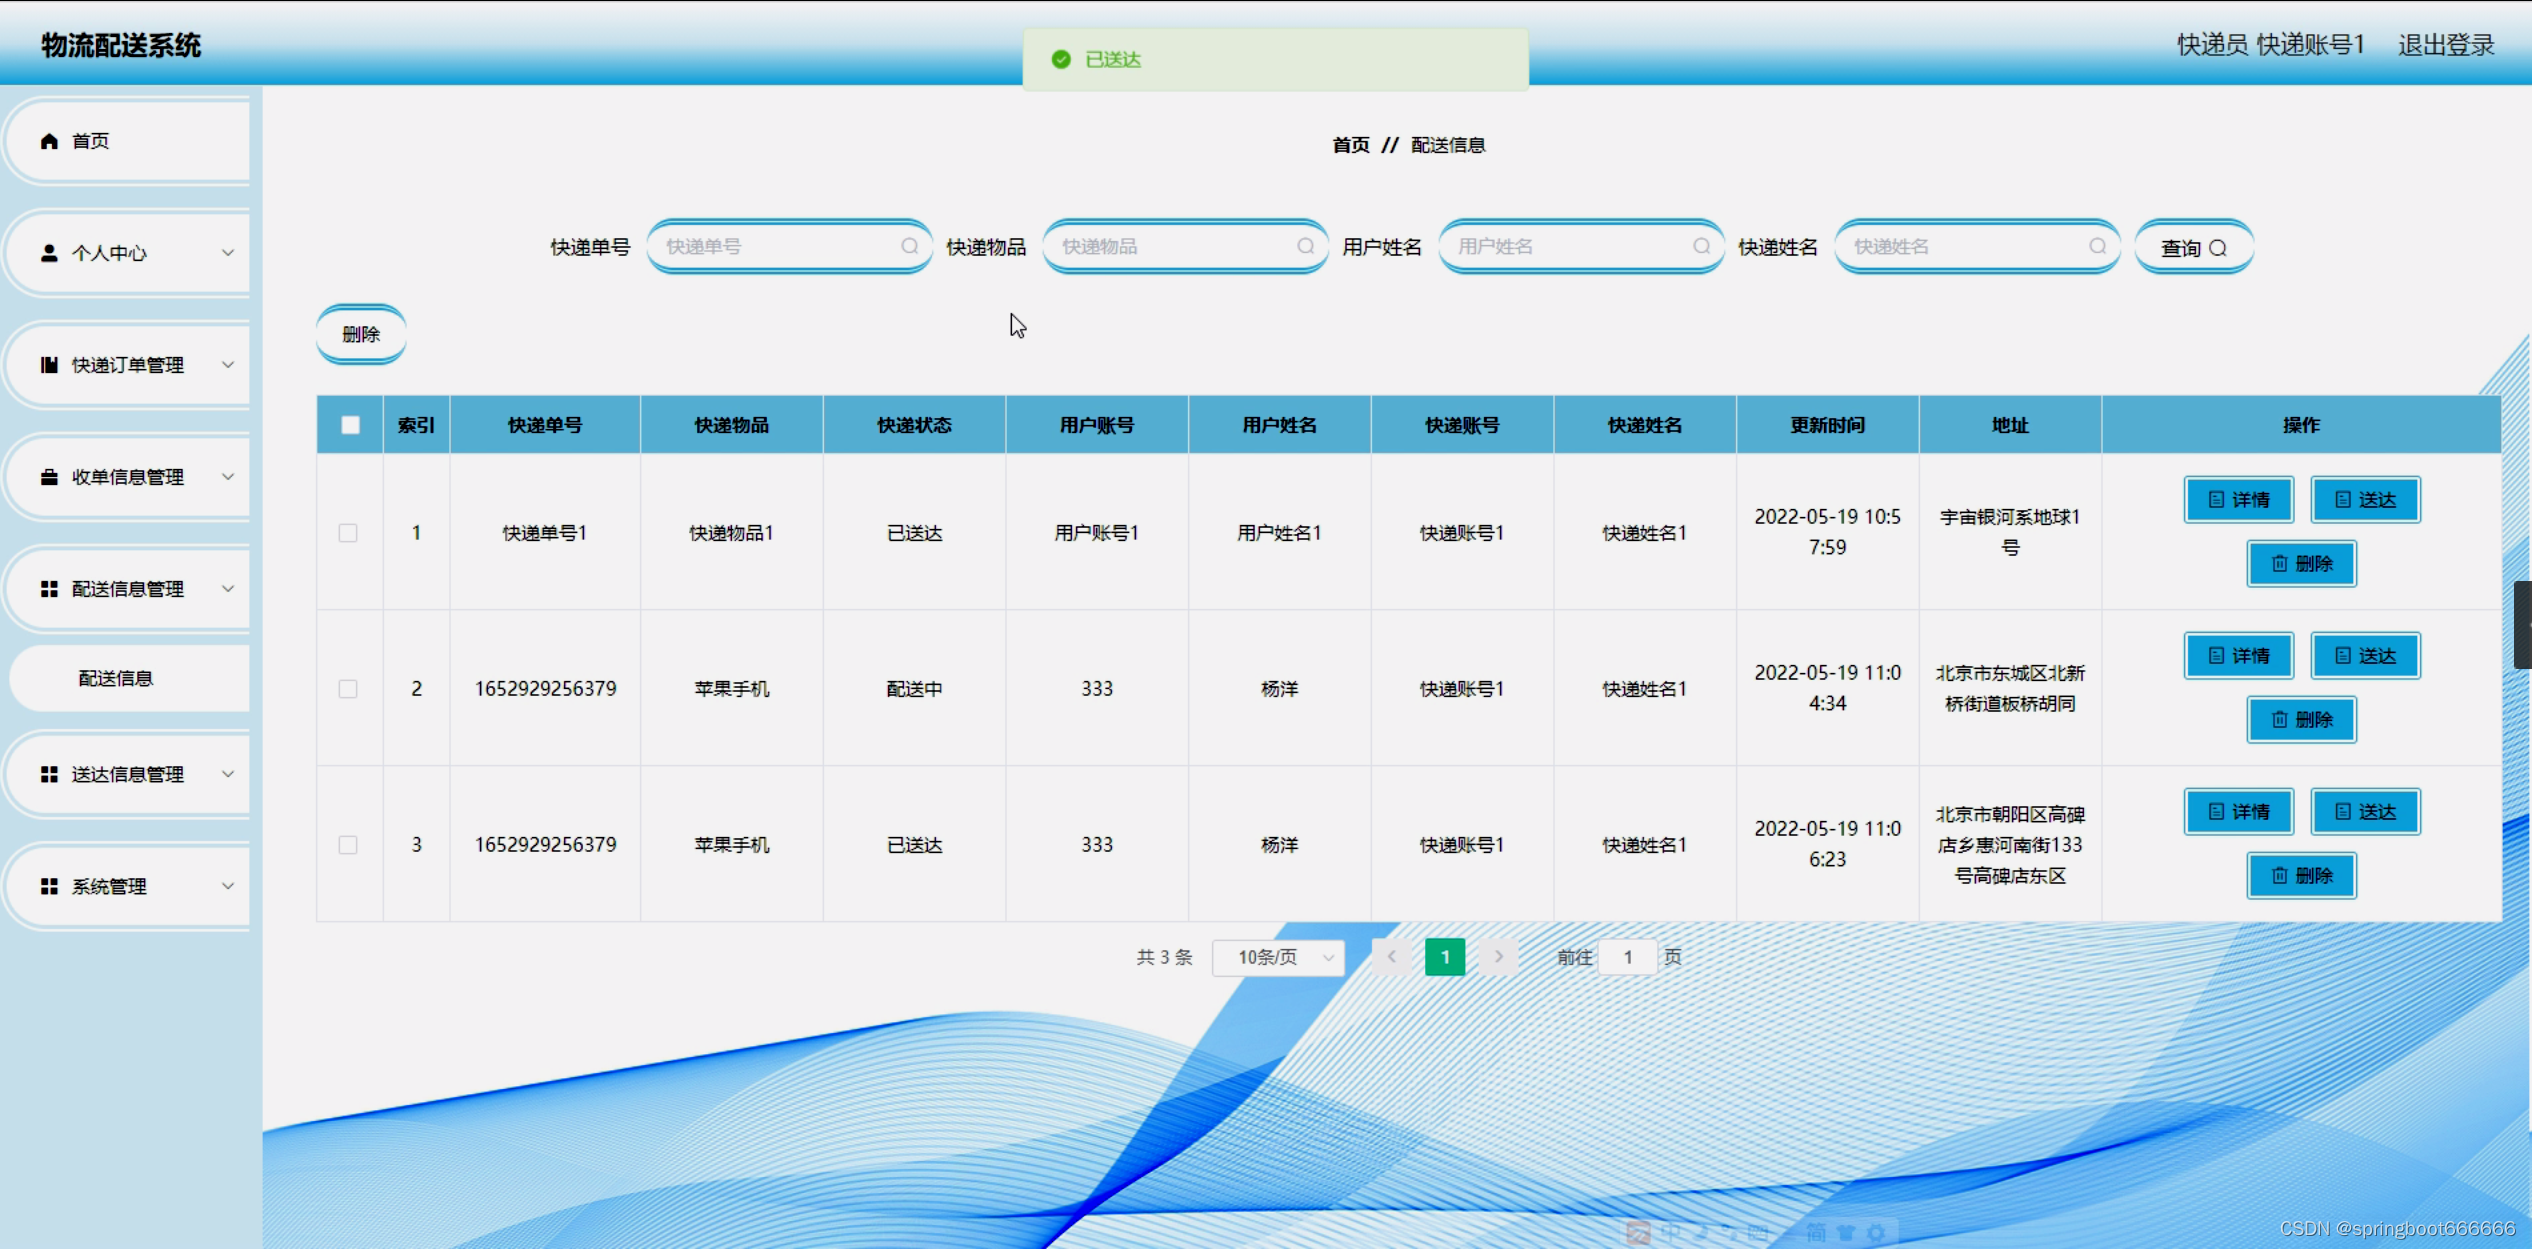Click the briefcase icon for 收单信息管理
This screenshot has width=2532, height=1249.
[49, 477]
